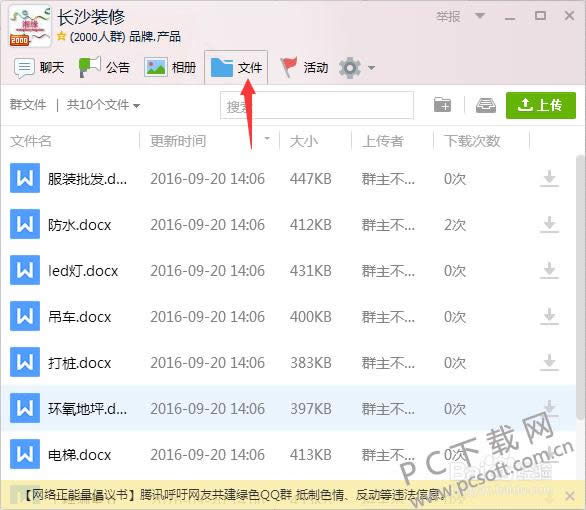Screen dimensions: 586x510
Task: Open the file transfer list tray icon
Action: tap(486, 105)
